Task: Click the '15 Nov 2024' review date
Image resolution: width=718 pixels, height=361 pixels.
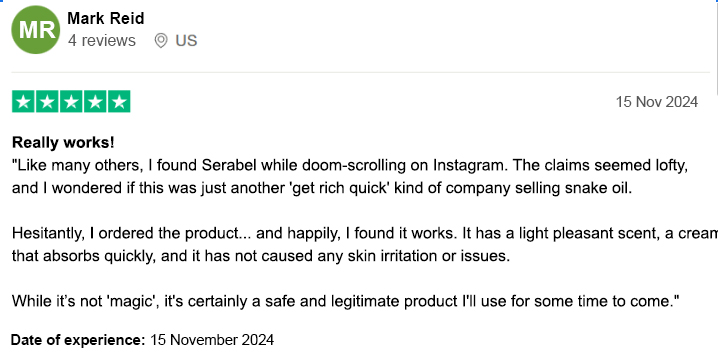Action: click(657, 102)
